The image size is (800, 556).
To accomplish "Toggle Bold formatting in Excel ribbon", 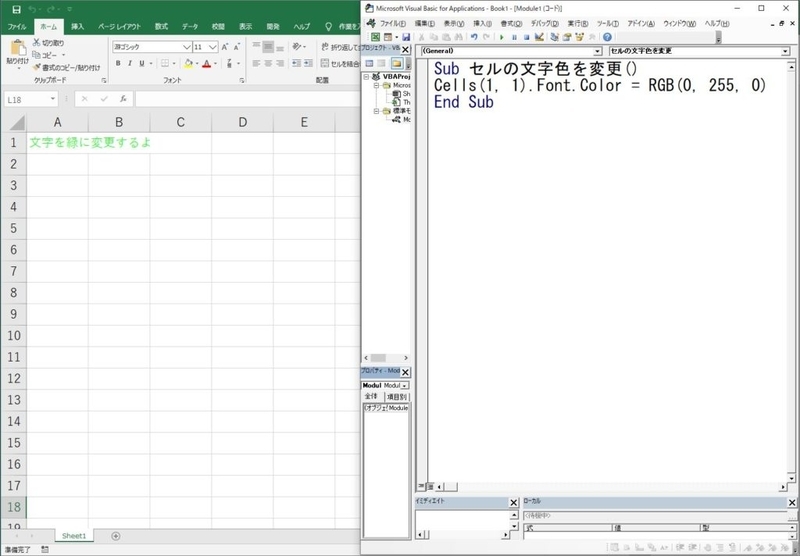I will point(118,63).
